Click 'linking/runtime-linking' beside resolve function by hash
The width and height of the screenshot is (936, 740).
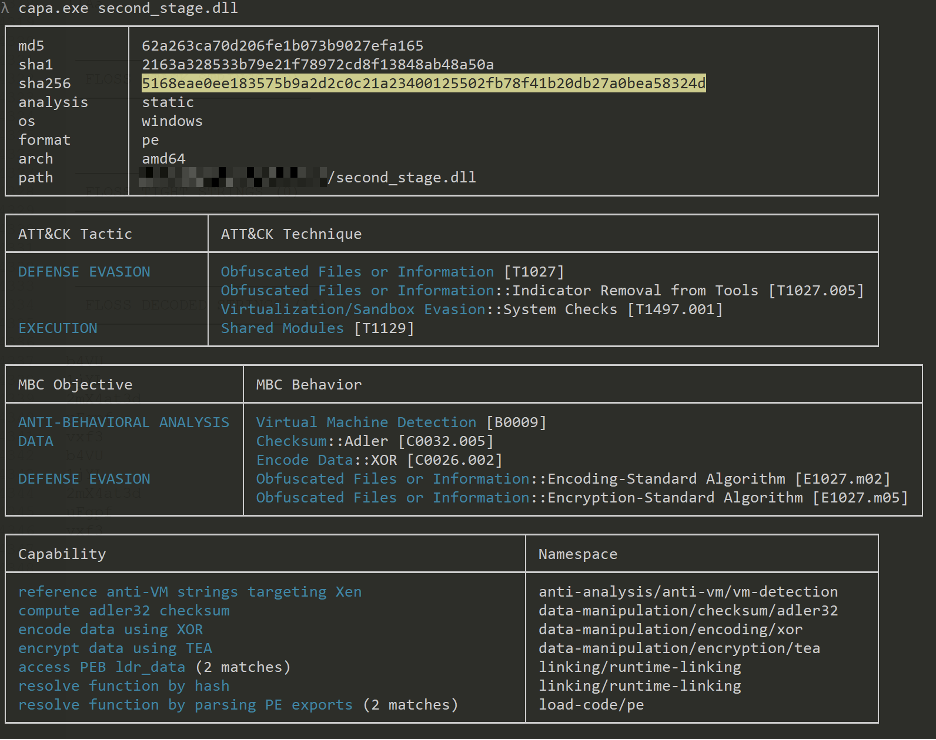coord(640,686)
